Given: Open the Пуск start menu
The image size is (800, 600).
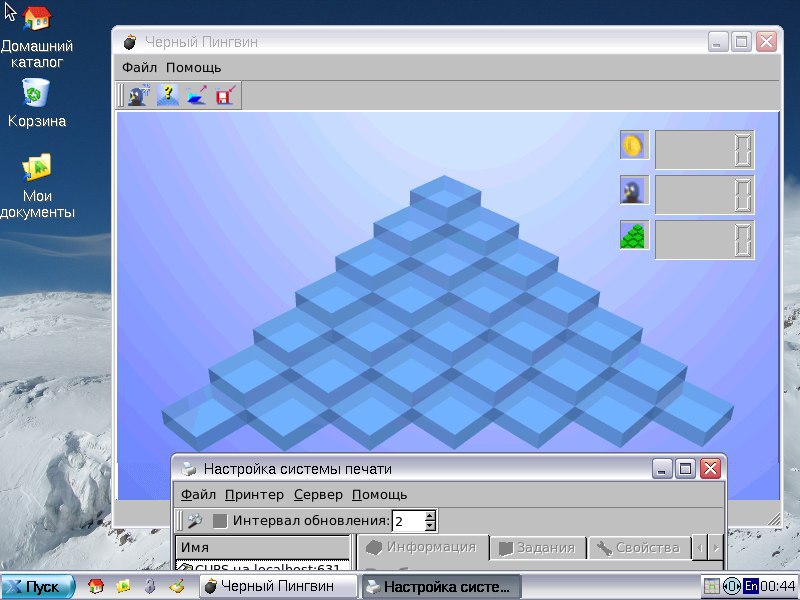Looking at the screenshot, I should 38,586.
